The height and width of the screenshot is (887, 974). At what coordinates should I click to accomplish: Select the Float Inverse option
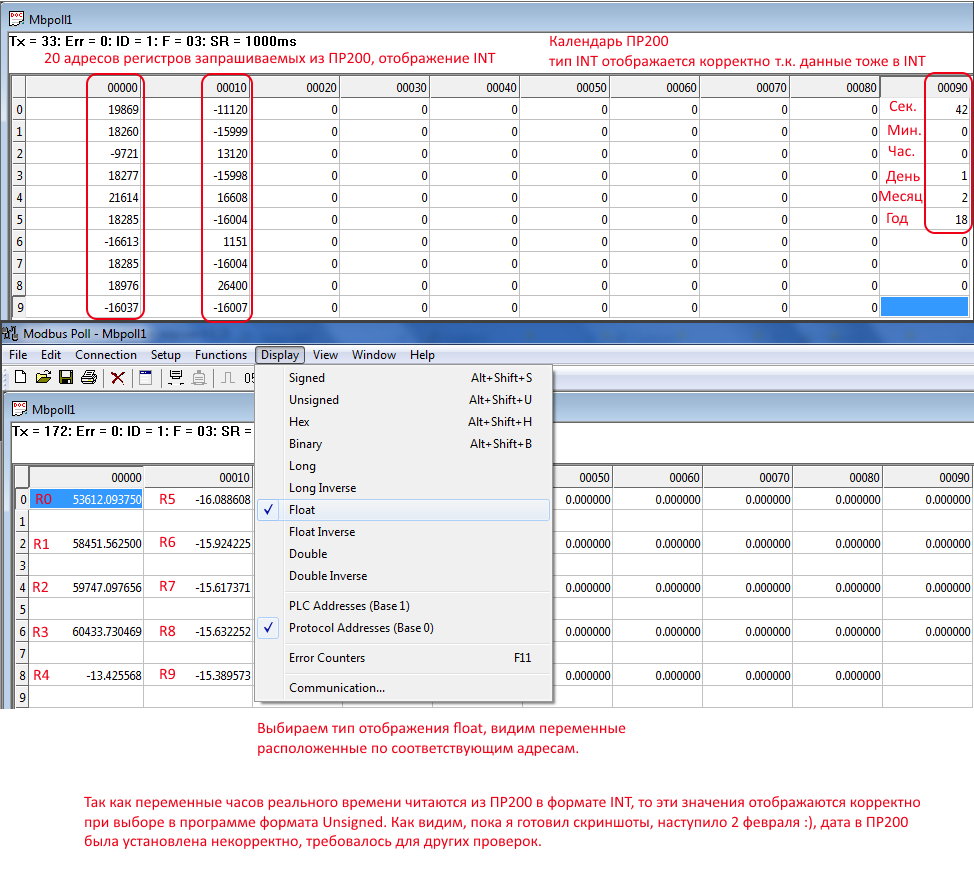click(x=404, y=532)
